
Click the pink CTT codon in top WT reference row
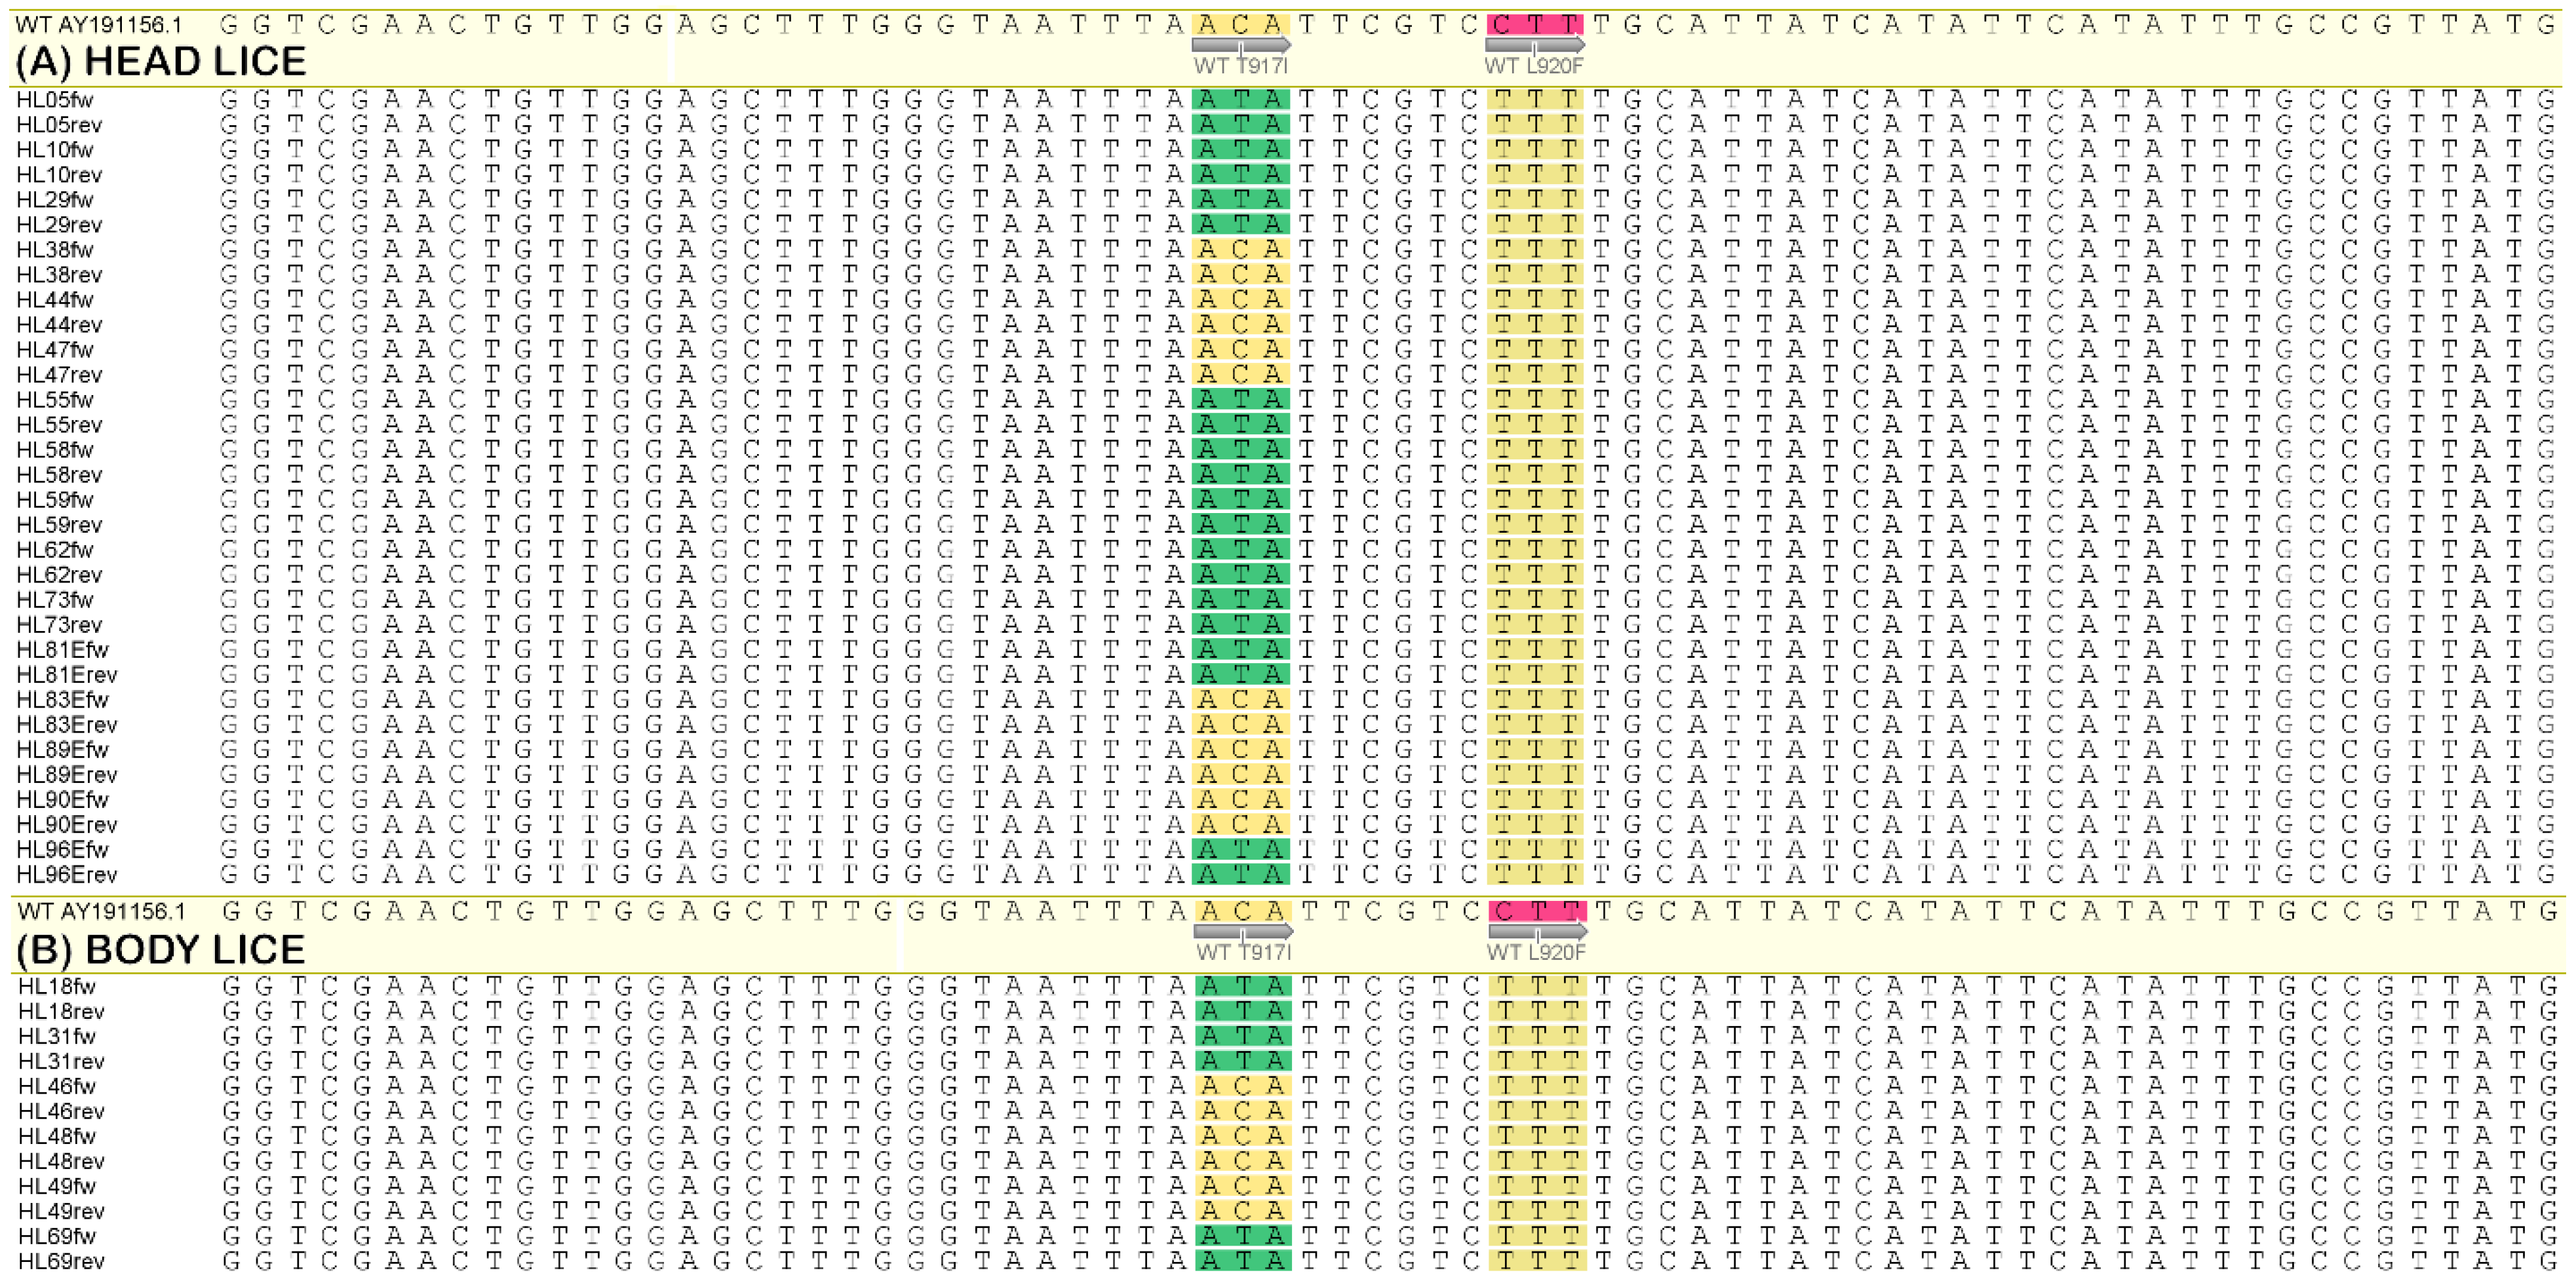coord(1534,24)
